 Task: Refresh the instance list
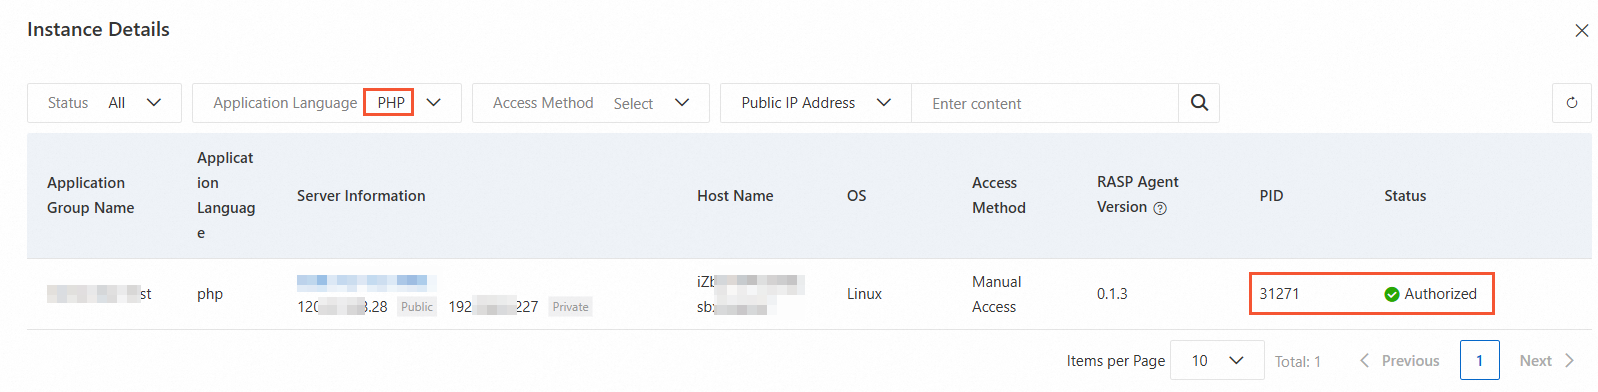1571,103
